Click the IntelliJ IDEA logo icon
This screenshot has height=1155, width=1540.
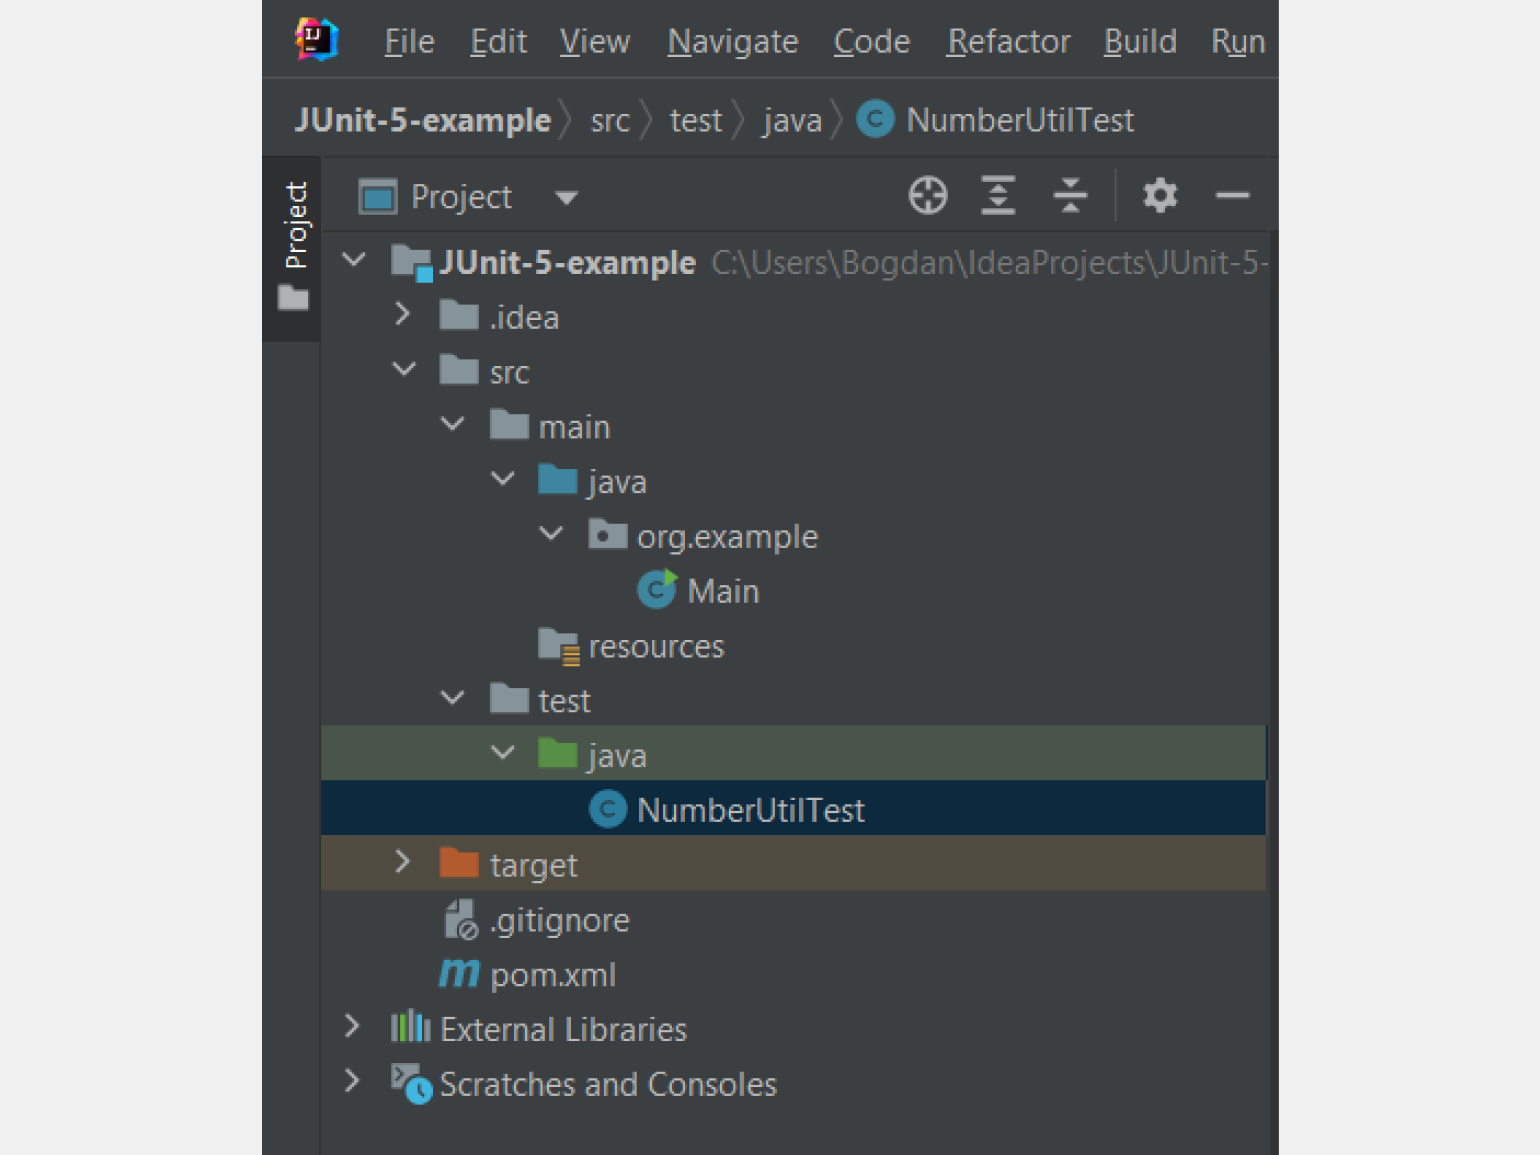317,40
